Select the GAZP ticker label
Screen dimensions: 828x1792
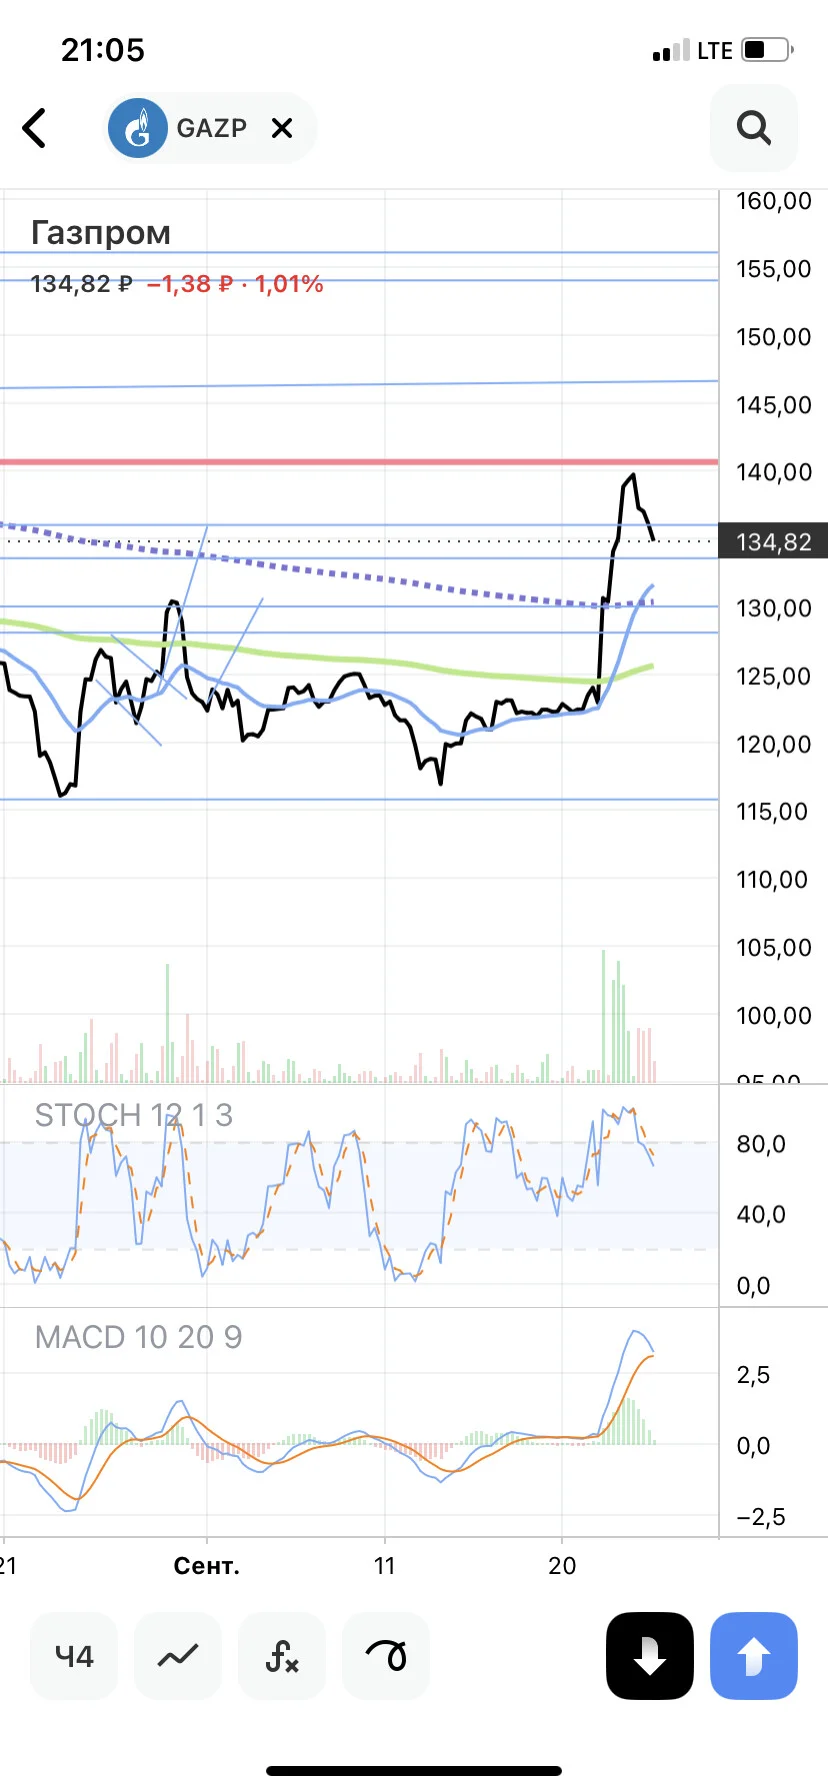[x=211, y=128]
